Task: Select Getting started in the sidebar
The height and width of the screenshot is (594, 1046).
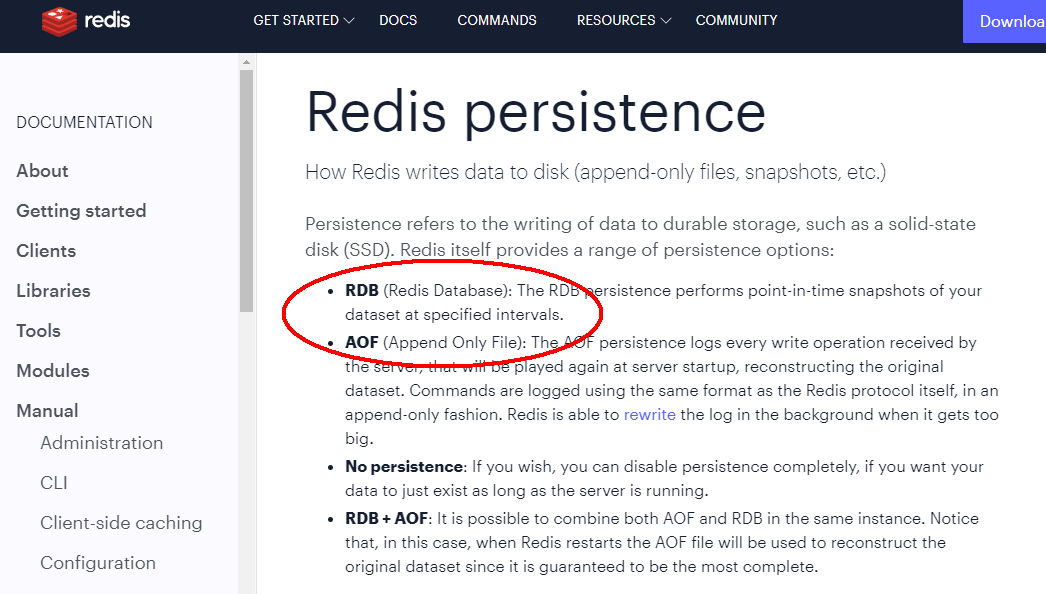Action: 81,211
